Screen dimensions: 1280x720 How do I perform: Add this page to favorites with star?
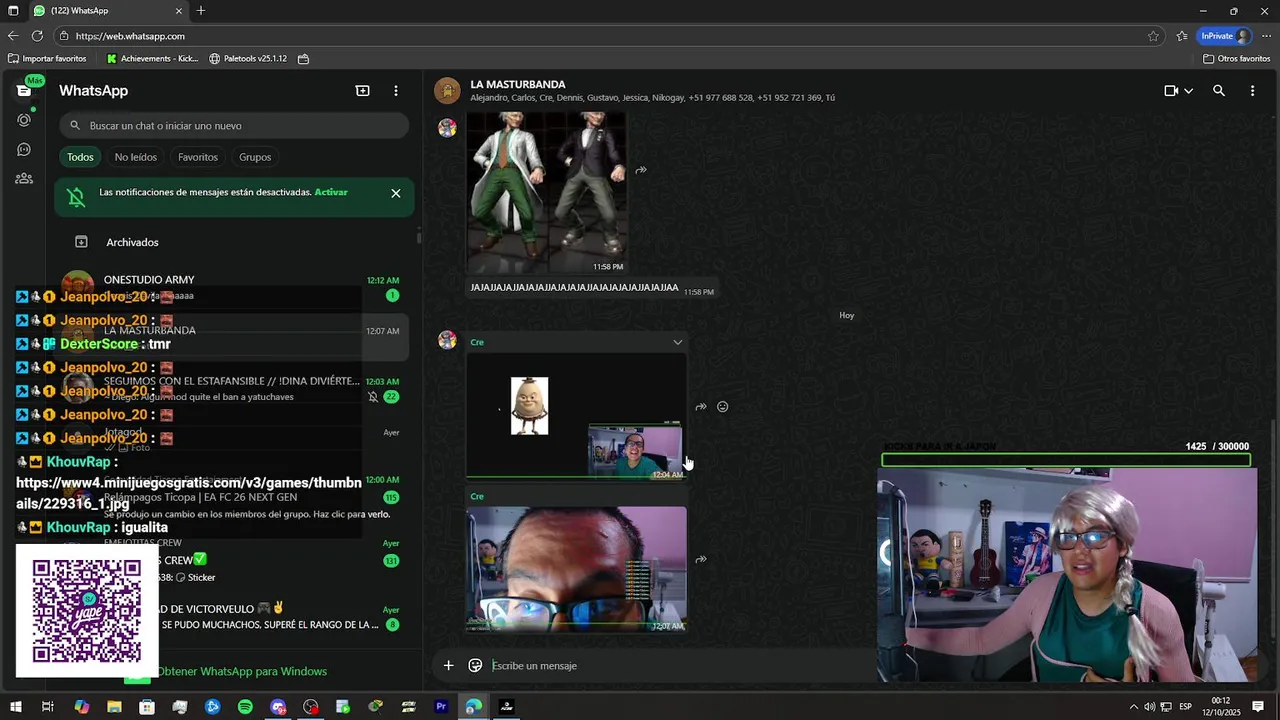pos(1153,36)
